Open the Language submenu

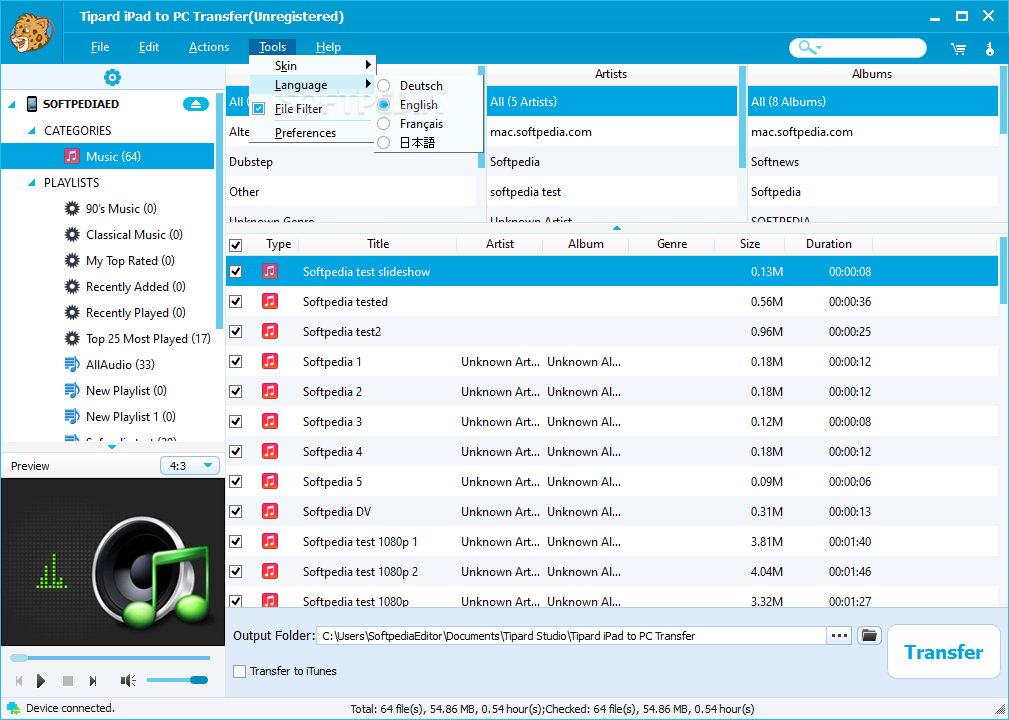312,85
